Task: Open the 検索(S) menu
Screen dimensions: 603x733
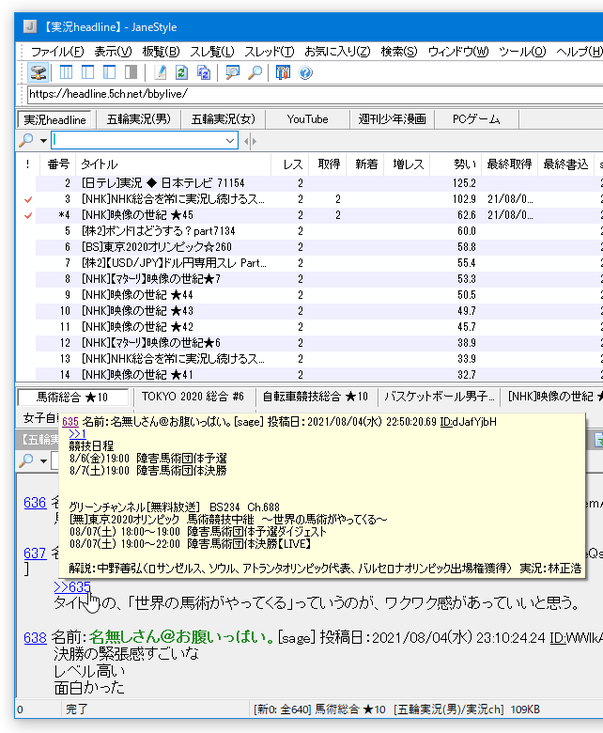Action: (x=399, y=51)
